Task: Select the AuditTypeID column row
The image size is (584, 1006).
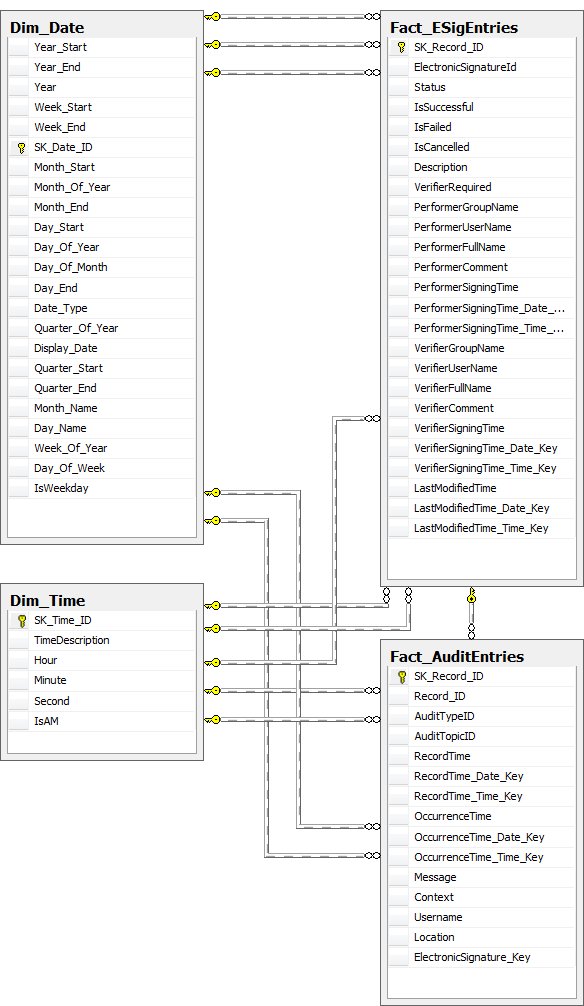Action: (x=481, y=716)
